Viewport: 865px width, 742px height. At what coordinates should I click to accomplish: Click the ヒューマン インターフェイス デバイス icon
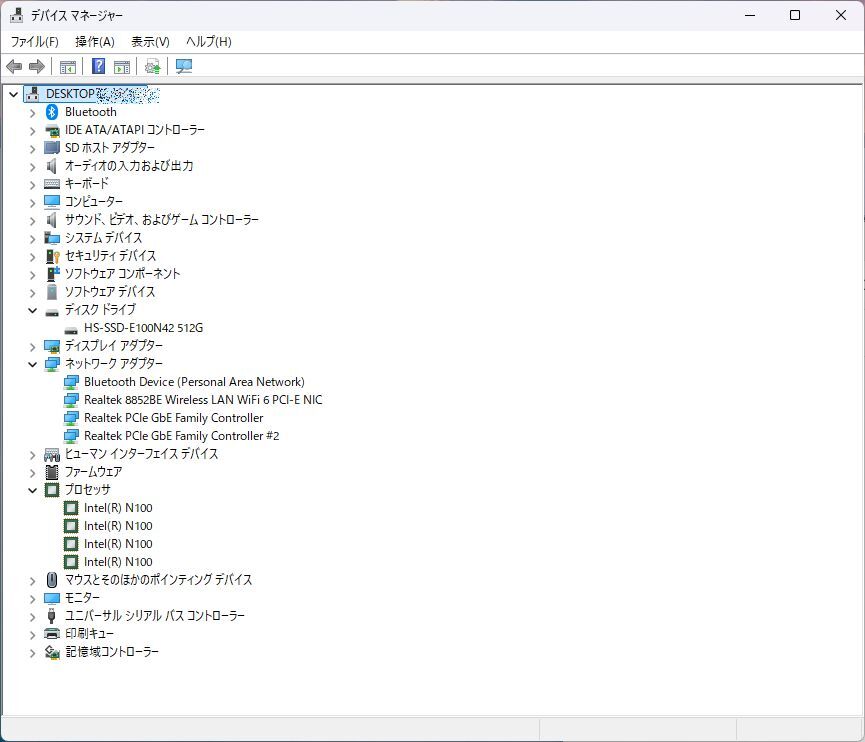pyautogui.click(x=52, y=455)
